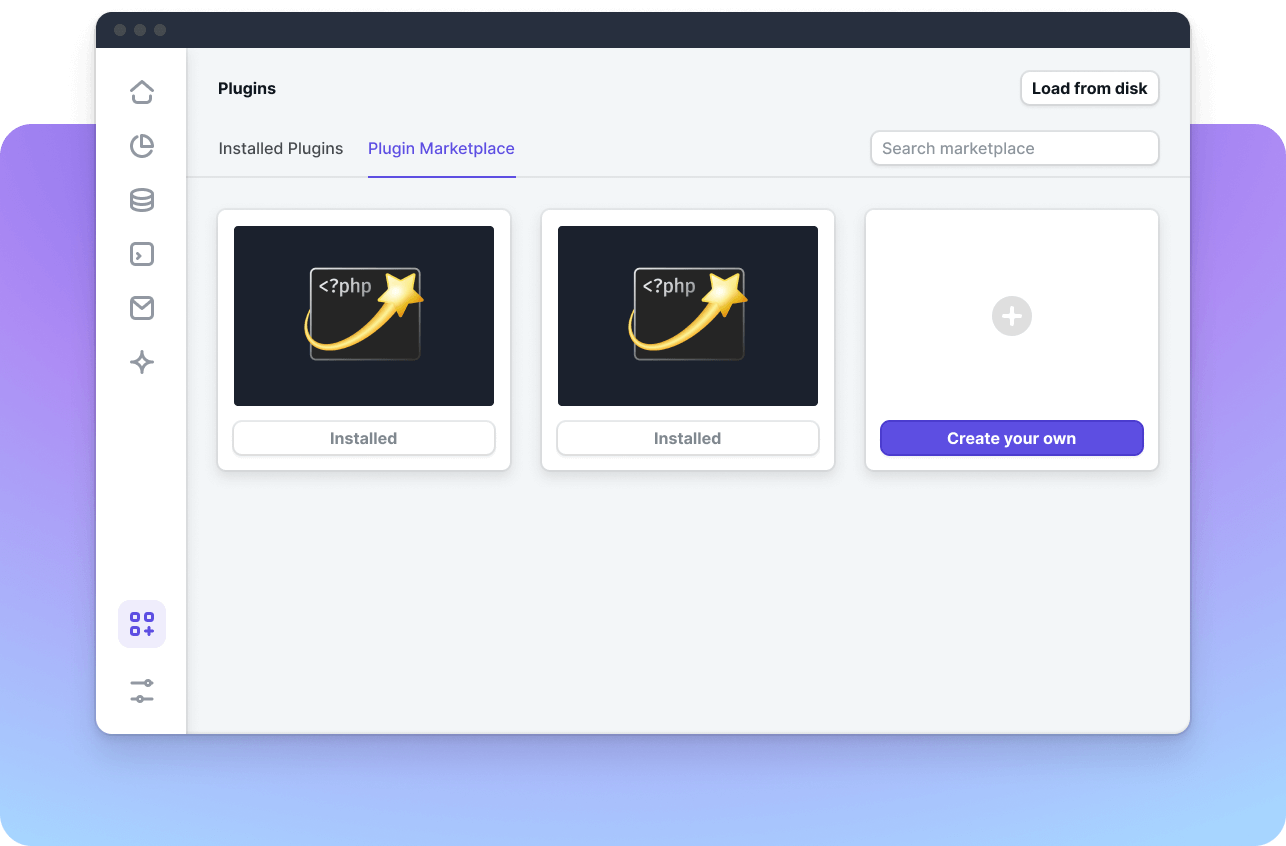Viewport: 1286px width, 846px height.
Task: Select the analytics pie chart sidebar icon
Action: (141, 145)
